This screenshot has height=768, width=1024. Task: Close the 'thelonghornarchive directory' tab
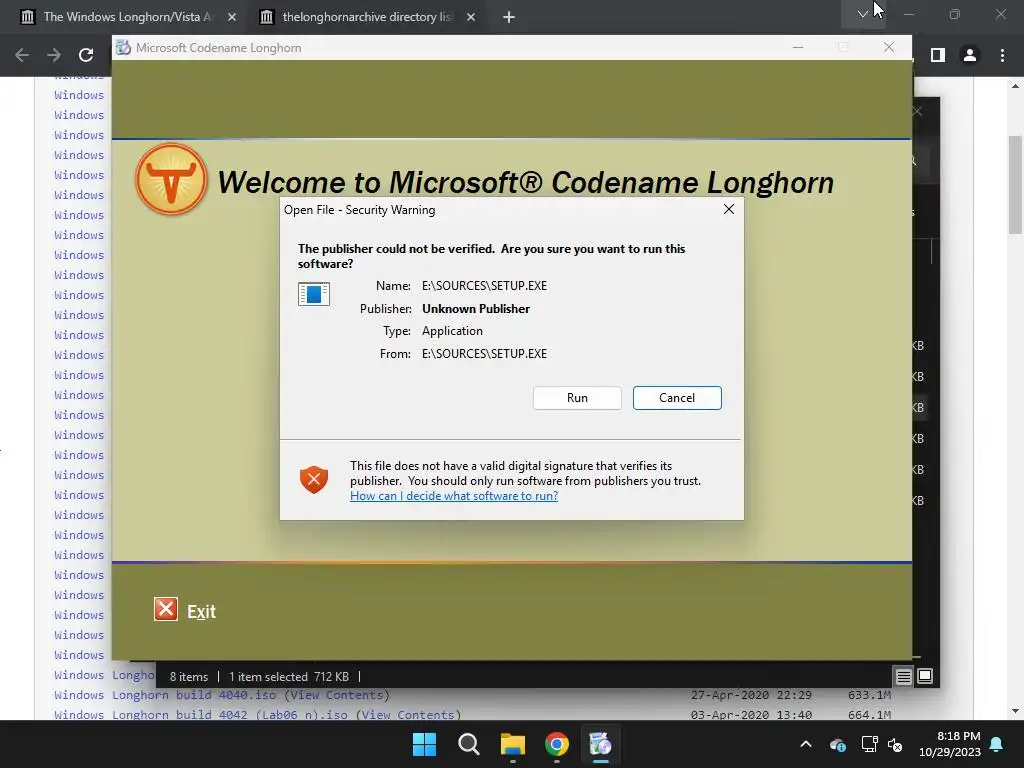471,17
